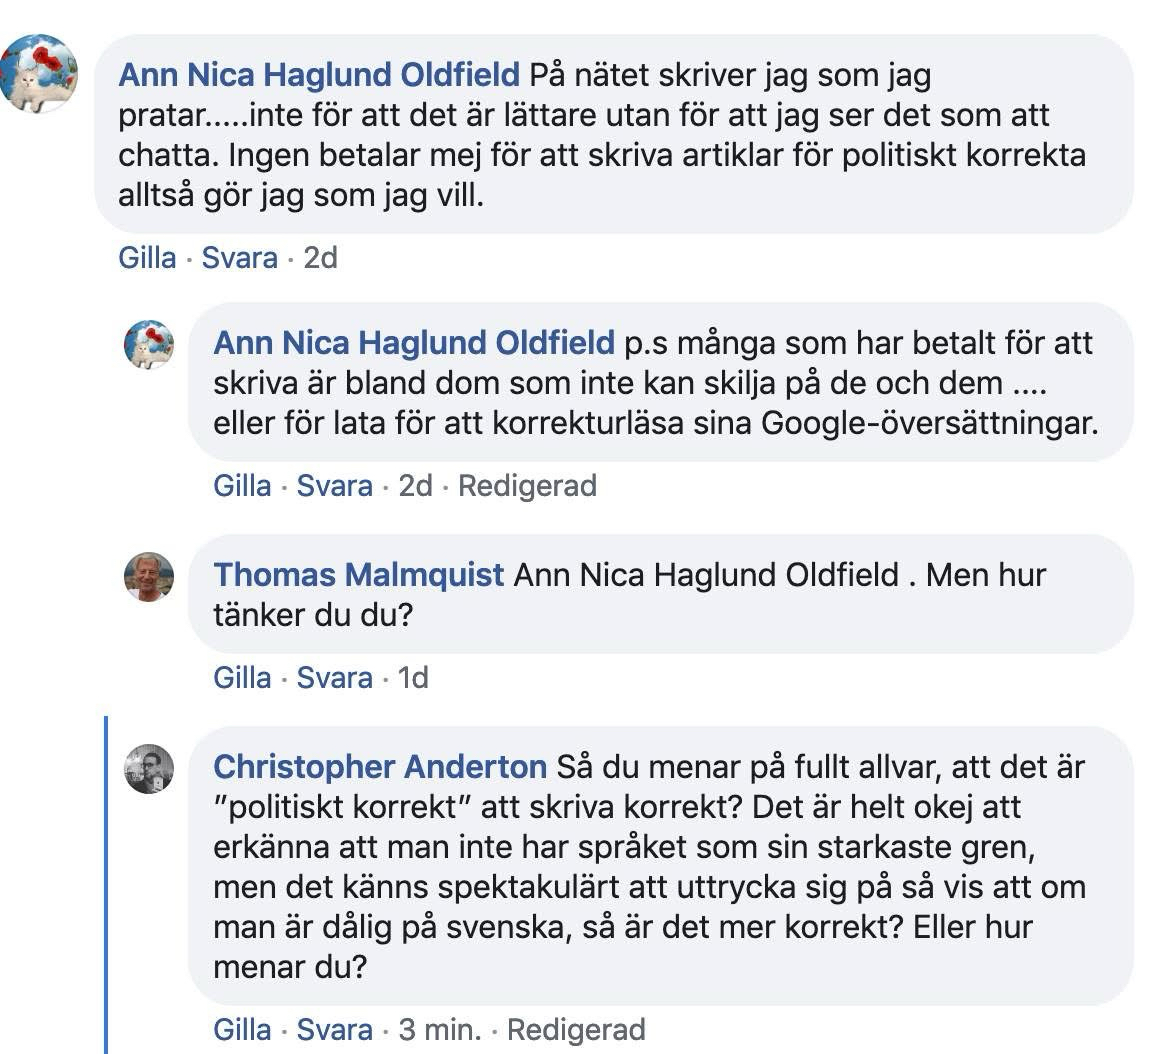Image resolution: width=1156 pixels, height=1054 pixels.
Task: Open Thomas Malmquist's profile via name link
Action: tap(359, 575)
